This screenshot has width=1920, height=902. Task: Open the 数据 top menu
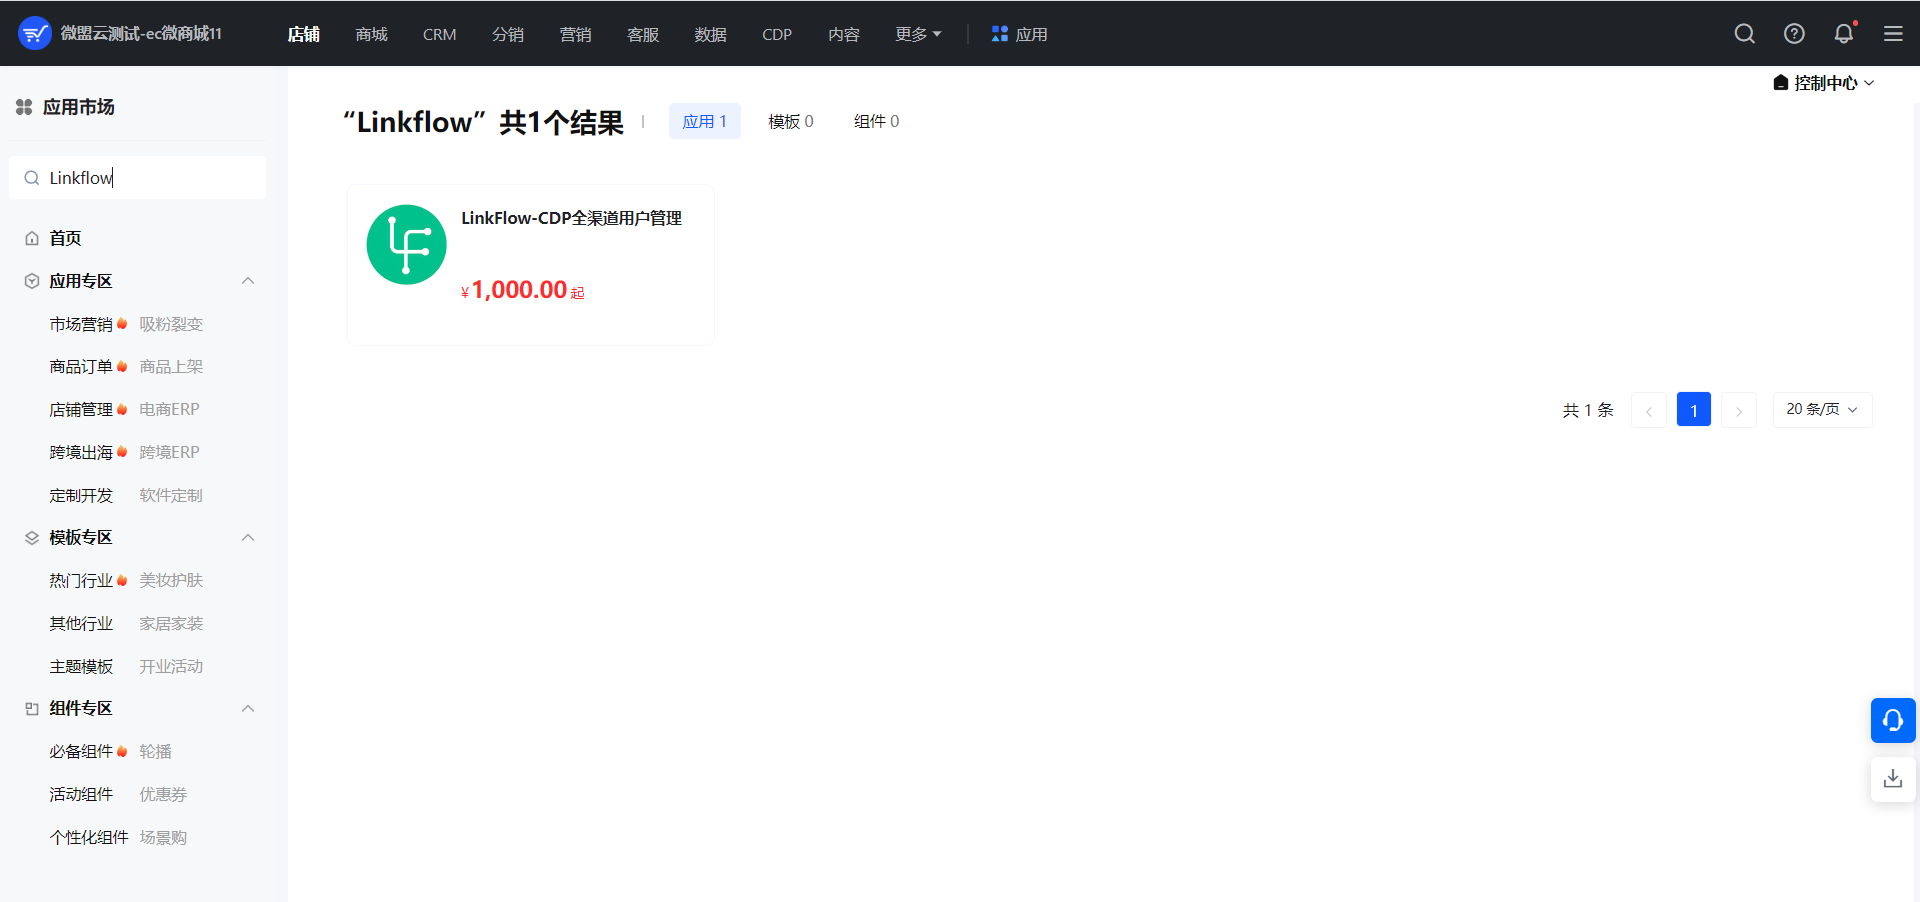711,34
